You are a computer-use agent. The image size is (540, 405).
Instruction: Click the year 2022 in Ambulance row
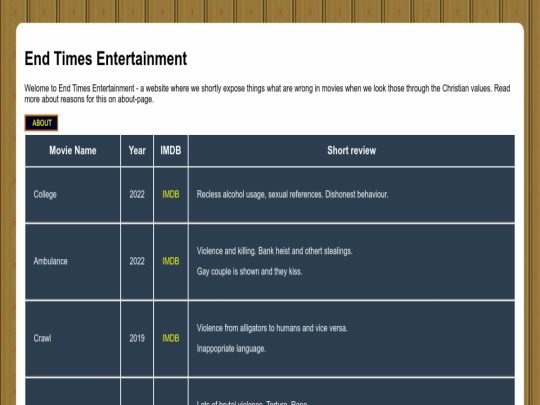coord(137,261)
